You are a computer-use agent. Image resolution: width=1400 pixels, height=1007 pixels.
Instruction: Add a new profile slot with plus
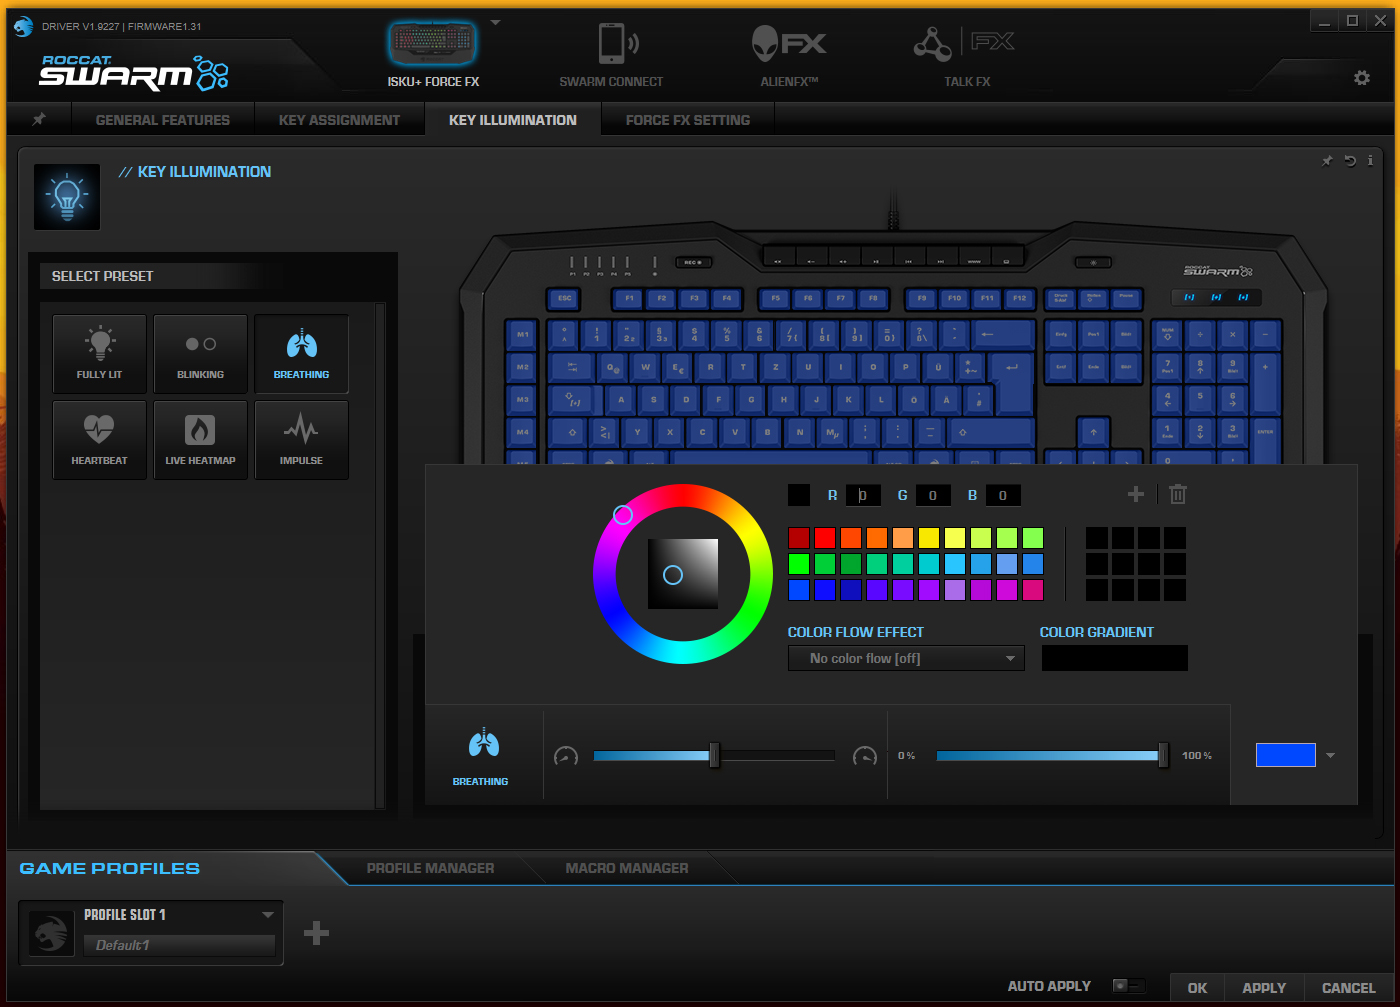(x=316, y=933)
